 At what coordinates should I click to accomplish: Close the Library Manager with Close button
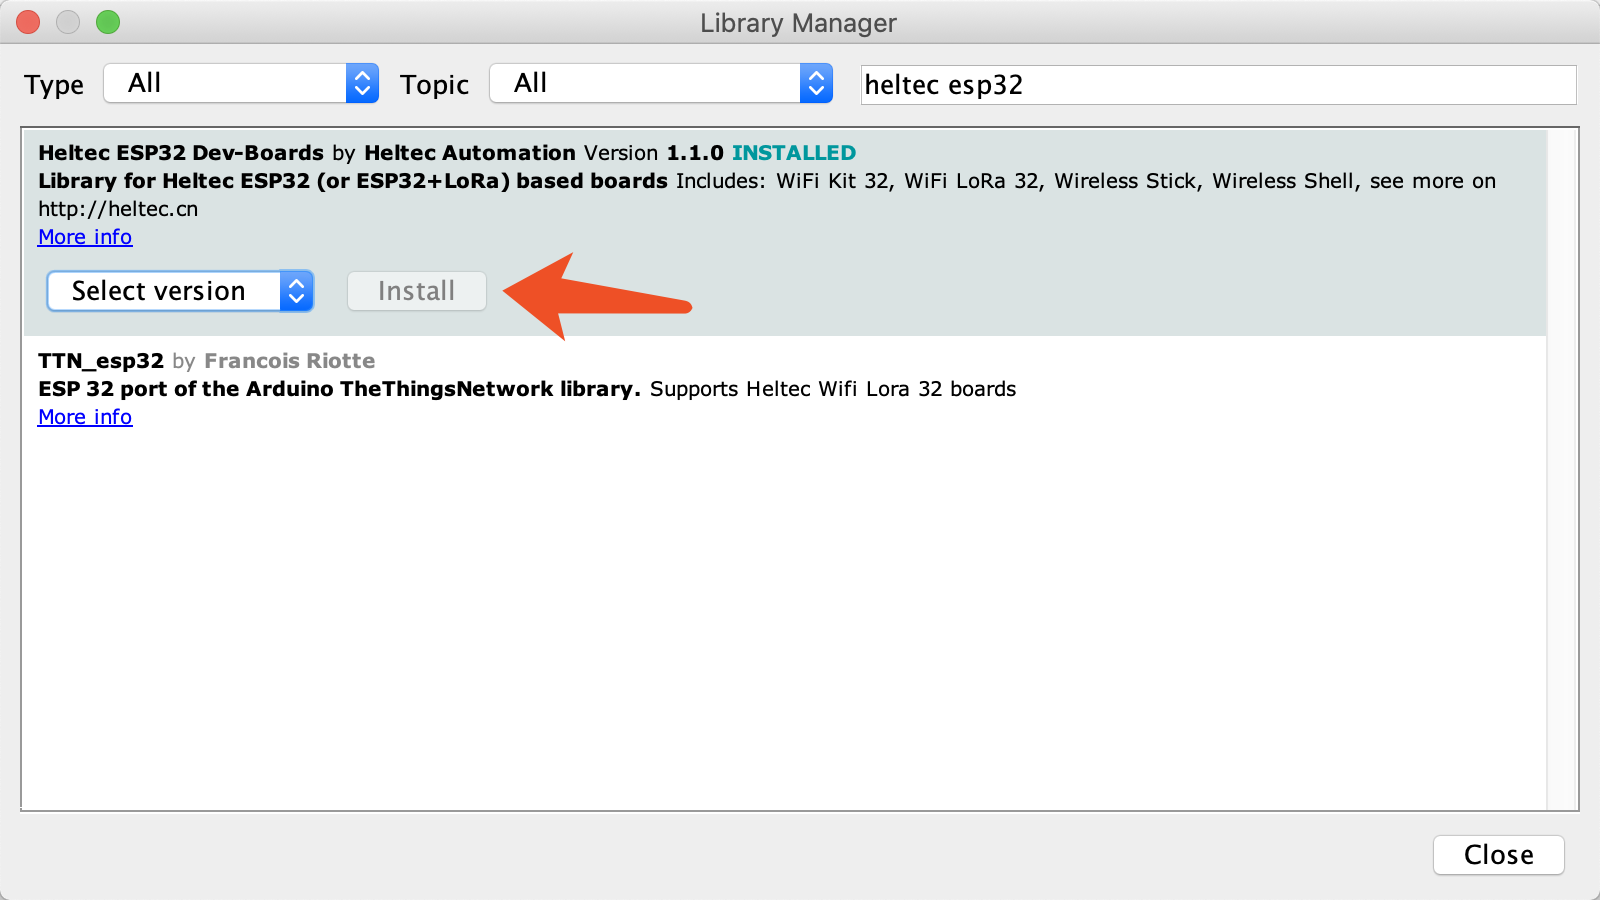coord(1498,855)
